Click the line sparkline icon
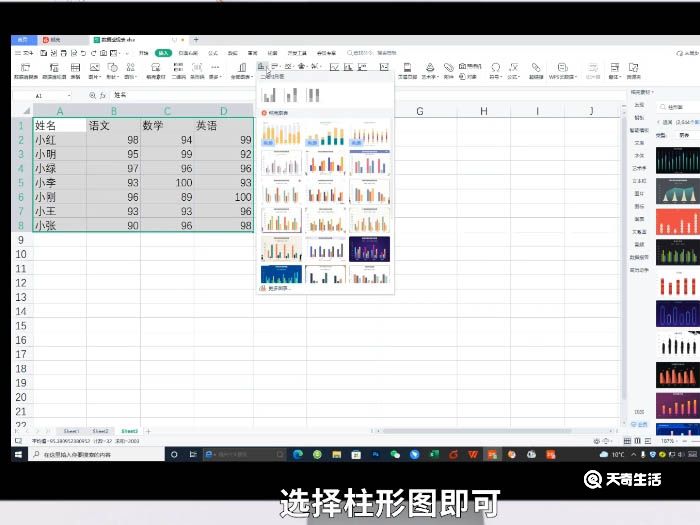 click(x=334, y=67)
